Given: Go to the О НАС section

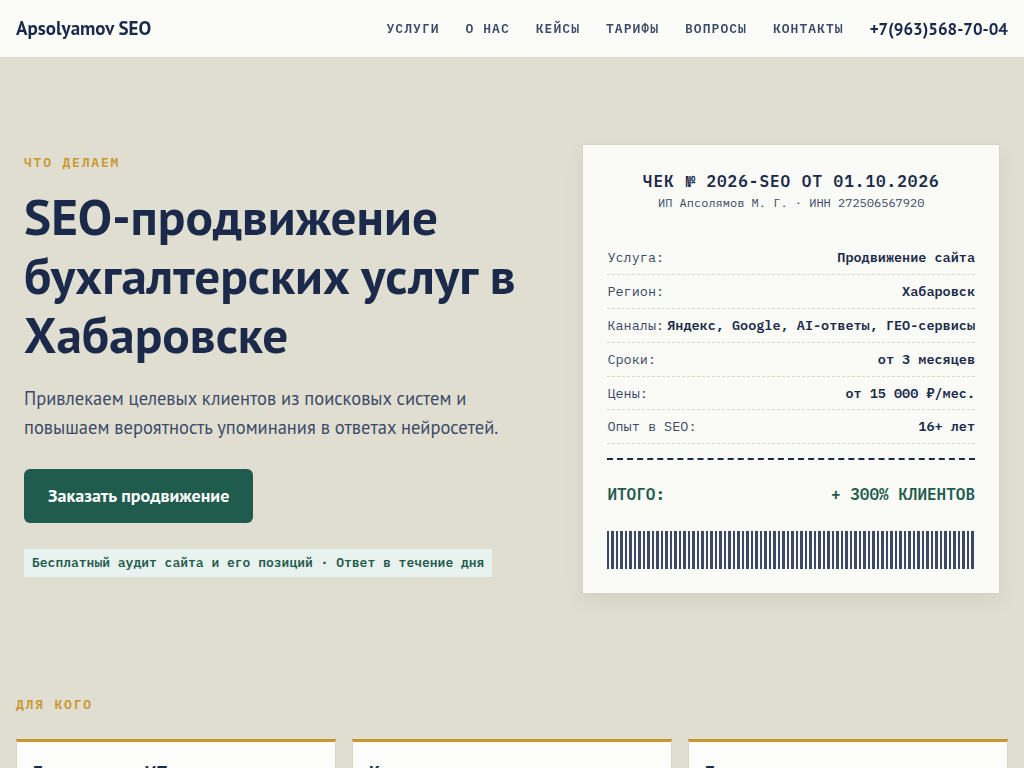Looking at the screenshot, I should 487,29.
